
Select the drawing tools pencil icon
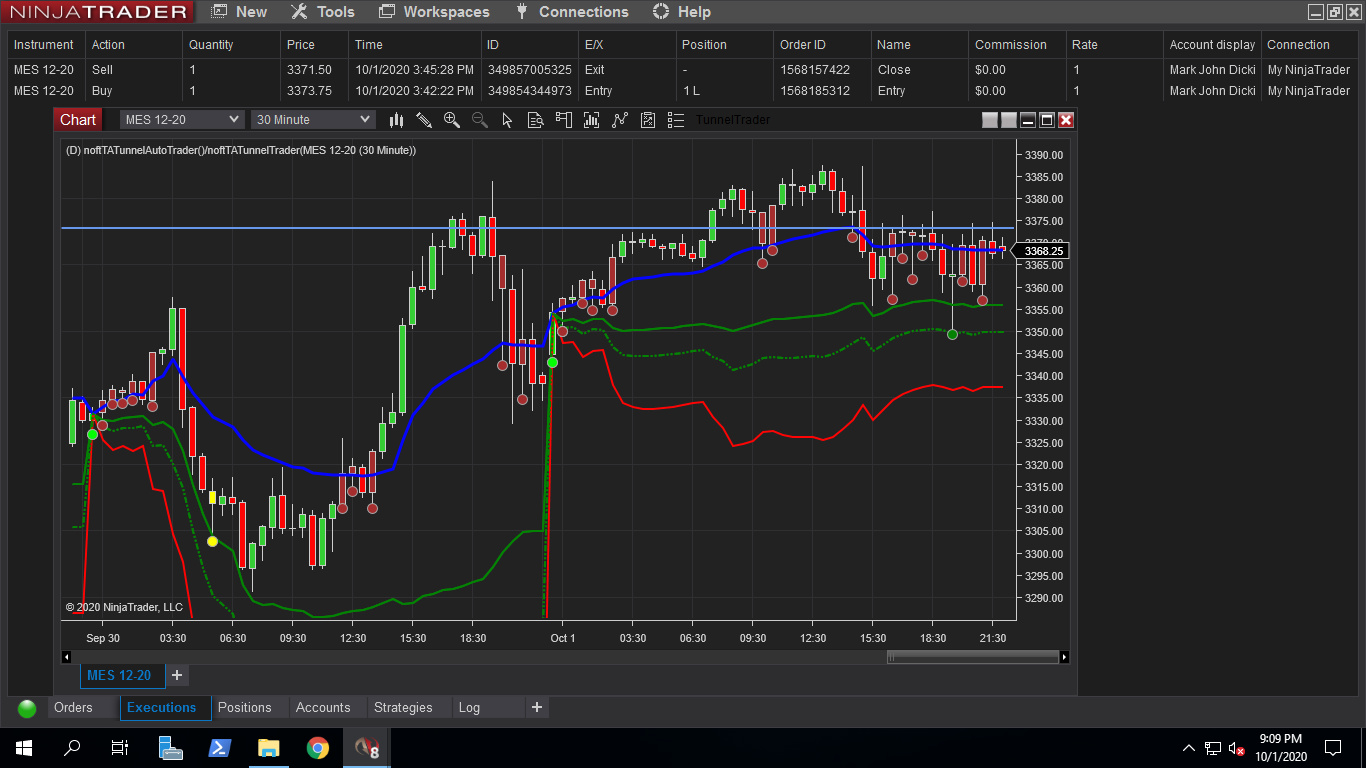point(424,119)
